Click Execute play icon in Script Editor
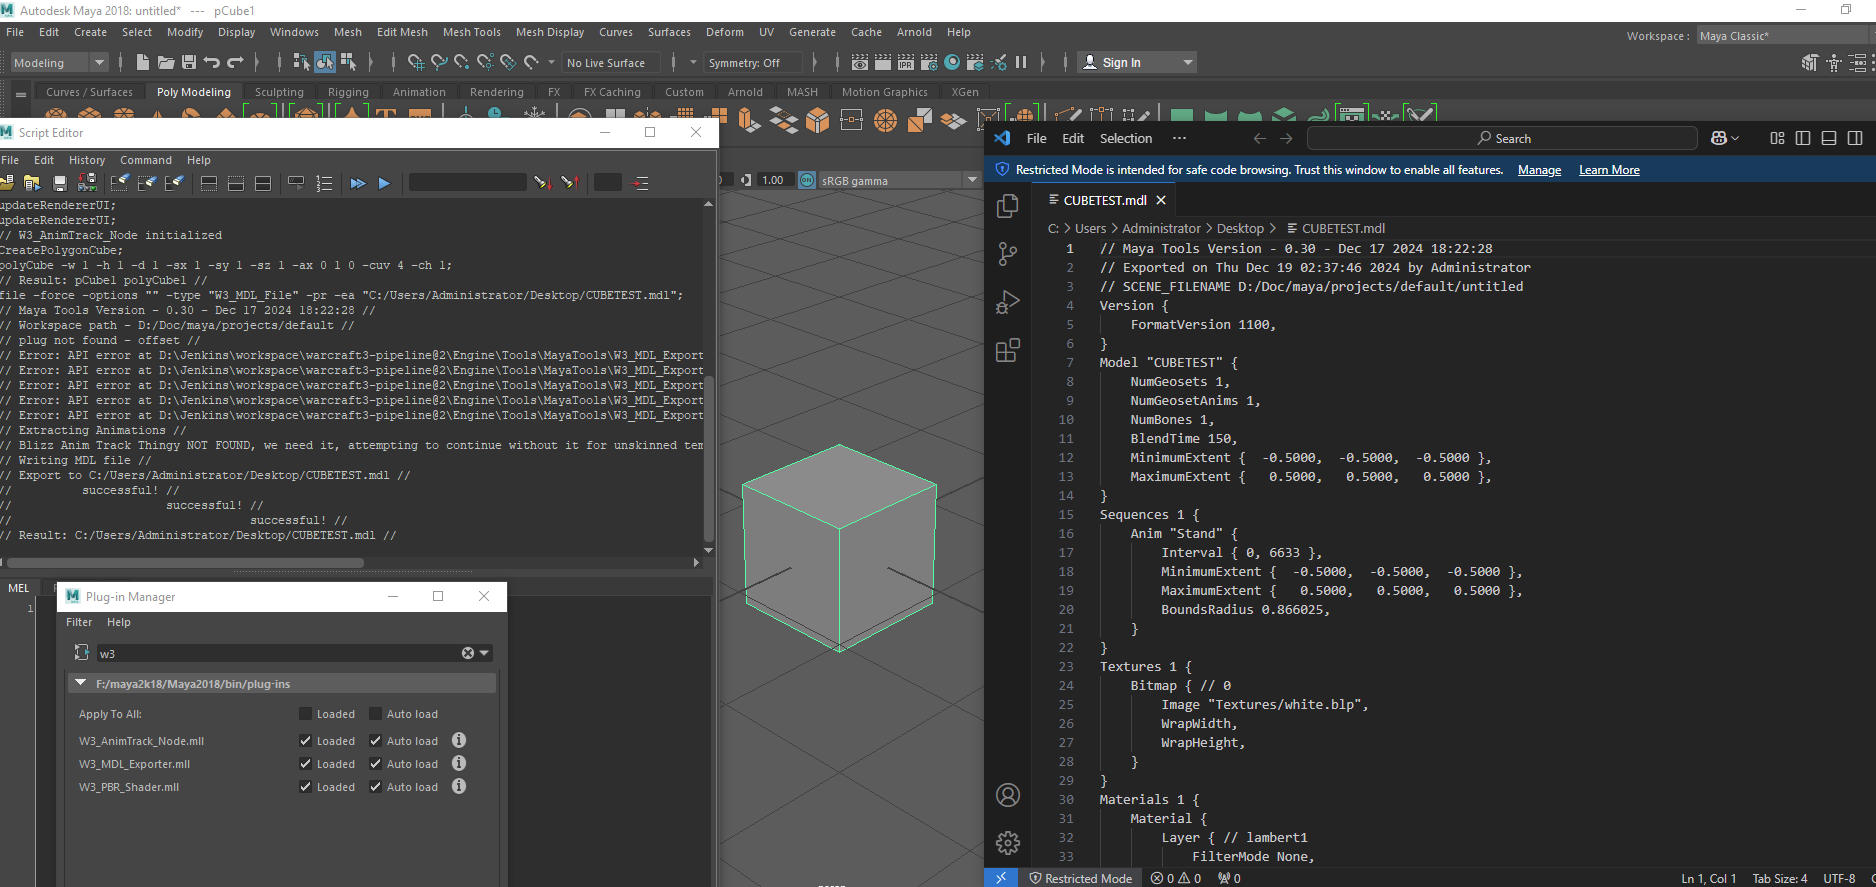The image size is (1876, 887). [x=384, y=183]
